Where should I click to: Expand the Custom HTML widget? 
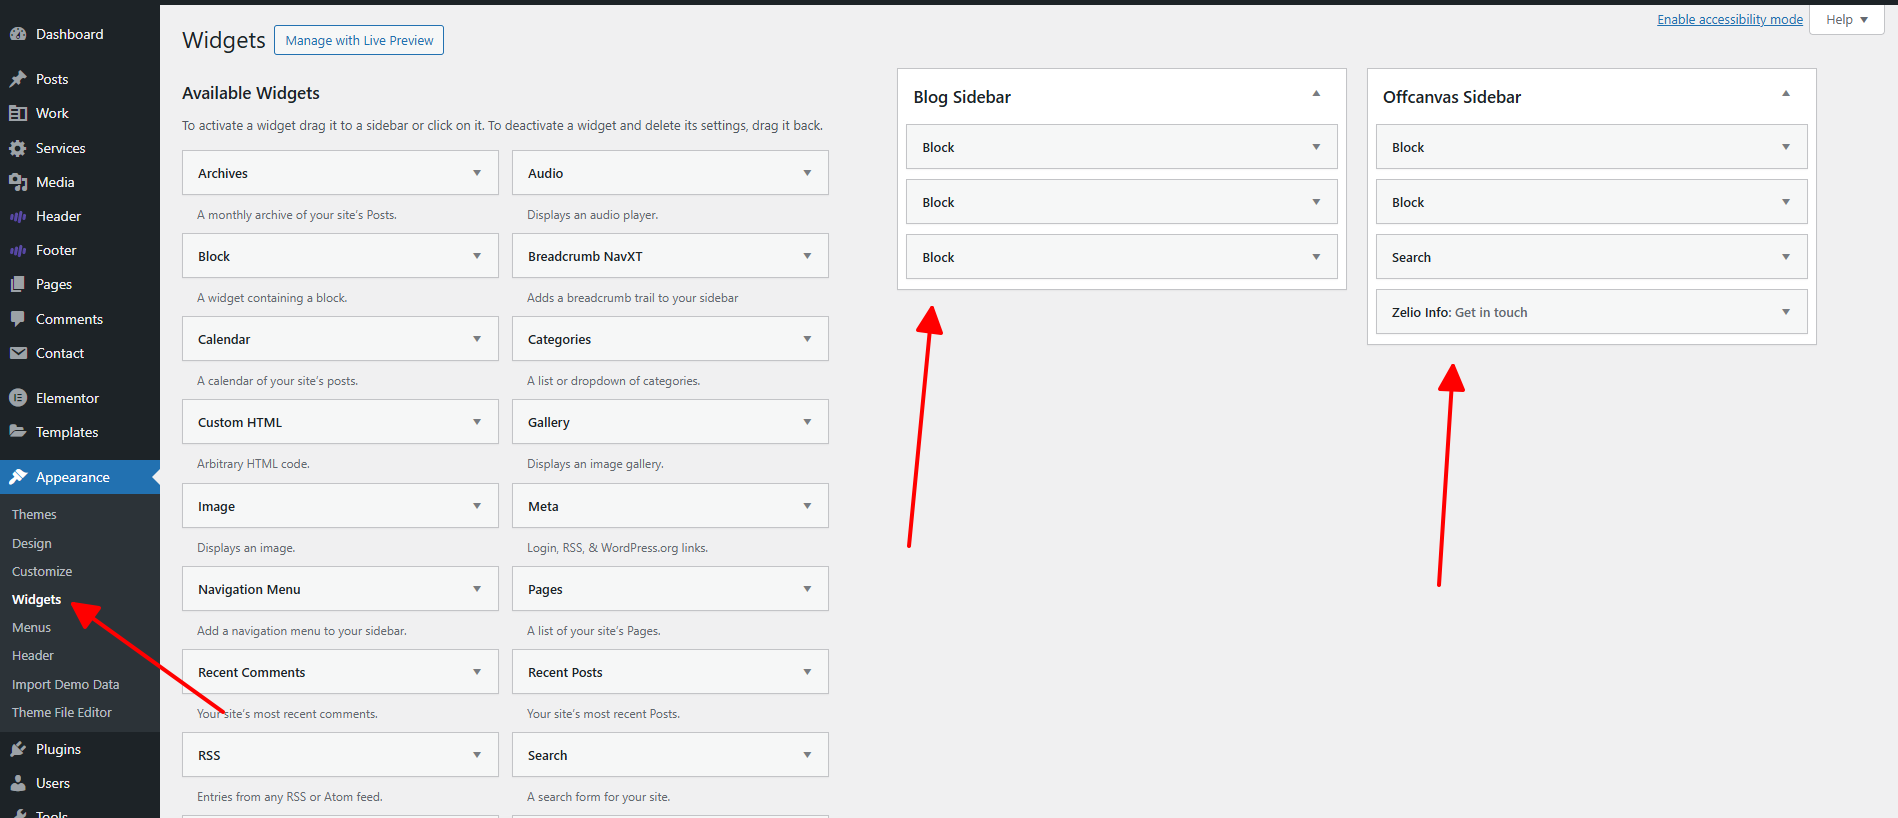(x=477, y=422)
